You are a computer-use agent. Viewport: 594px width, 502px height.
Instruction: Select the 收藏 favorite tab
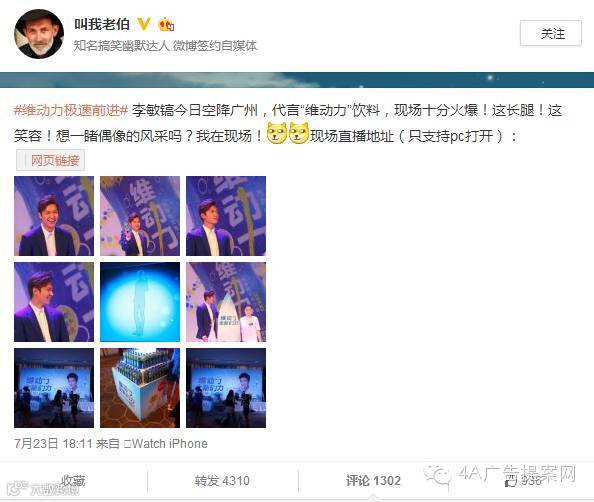click(x=73, y=480)
